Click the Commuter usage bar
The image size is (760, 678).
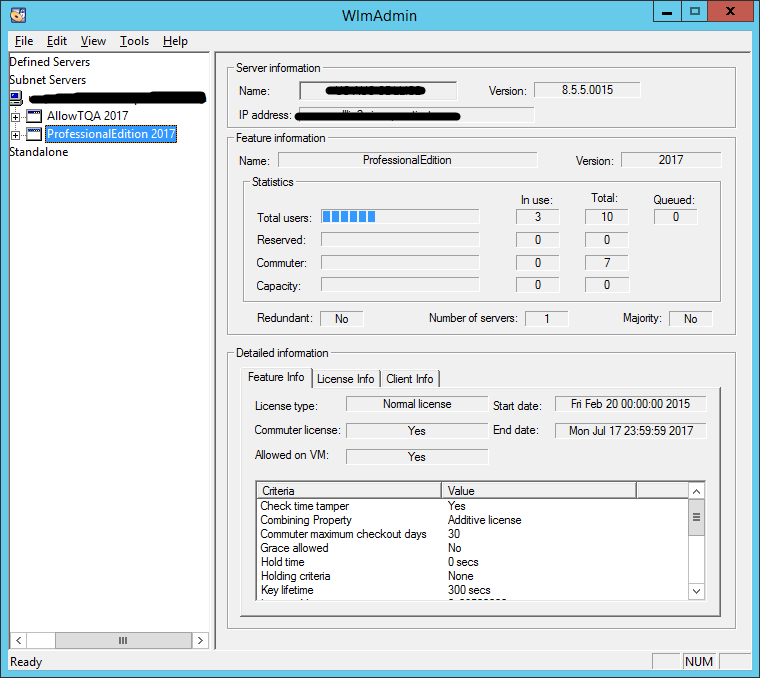coord(400,262)
